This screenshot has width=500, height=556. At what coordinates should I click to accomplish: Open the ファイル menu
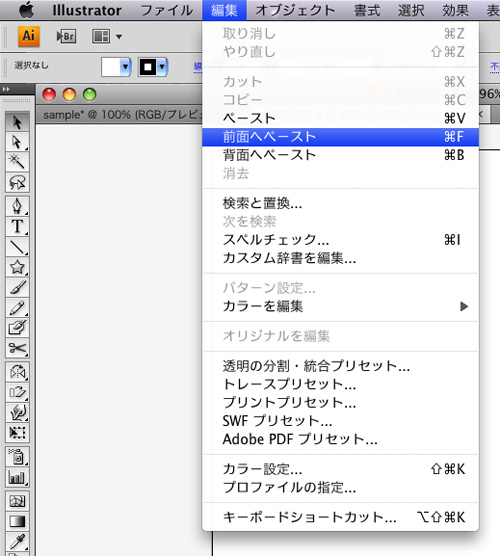167,10
